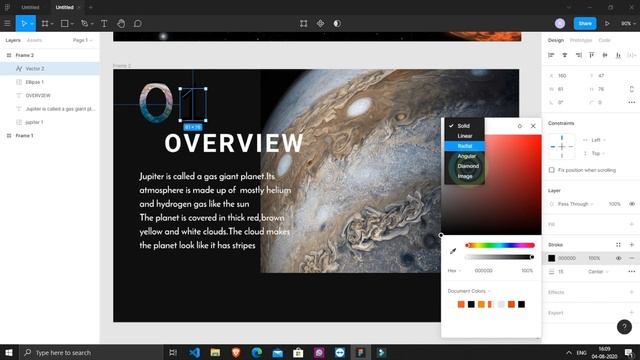The image size is (640, 360).
Task: Add an effect with the Effects plus button
Action: coord(632,292)
